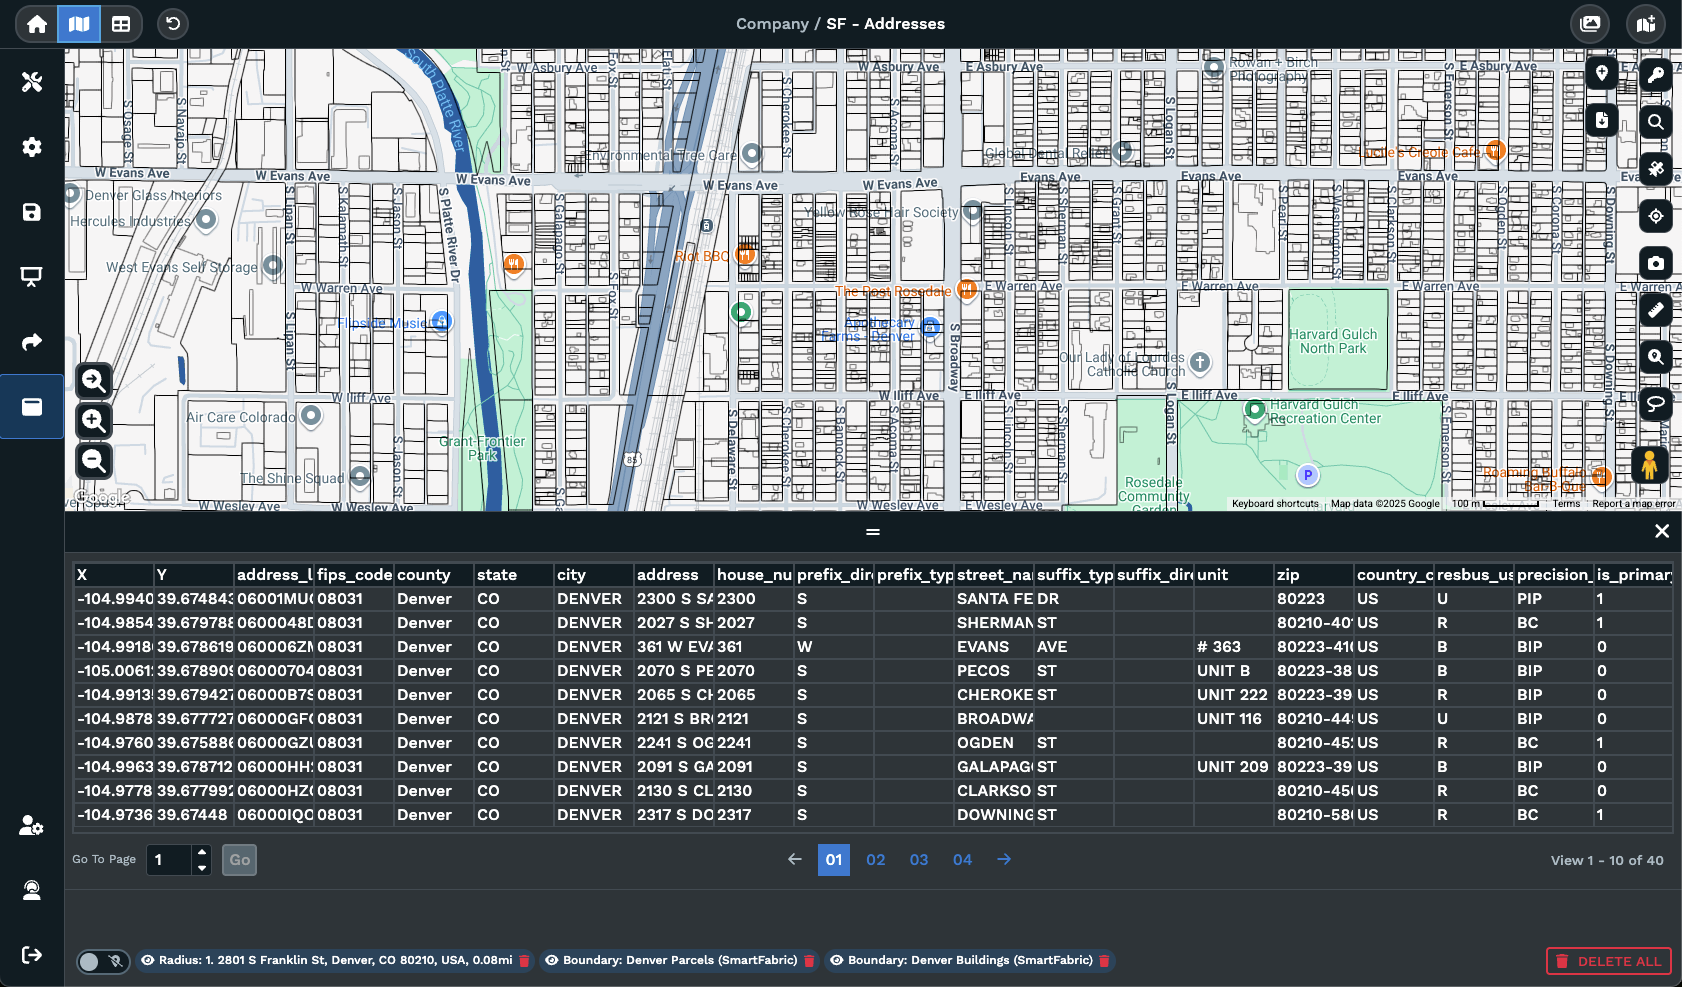Toggle visibility of Denver Buildings boundary
The image size is (1682, 987).
click(837, 960)
